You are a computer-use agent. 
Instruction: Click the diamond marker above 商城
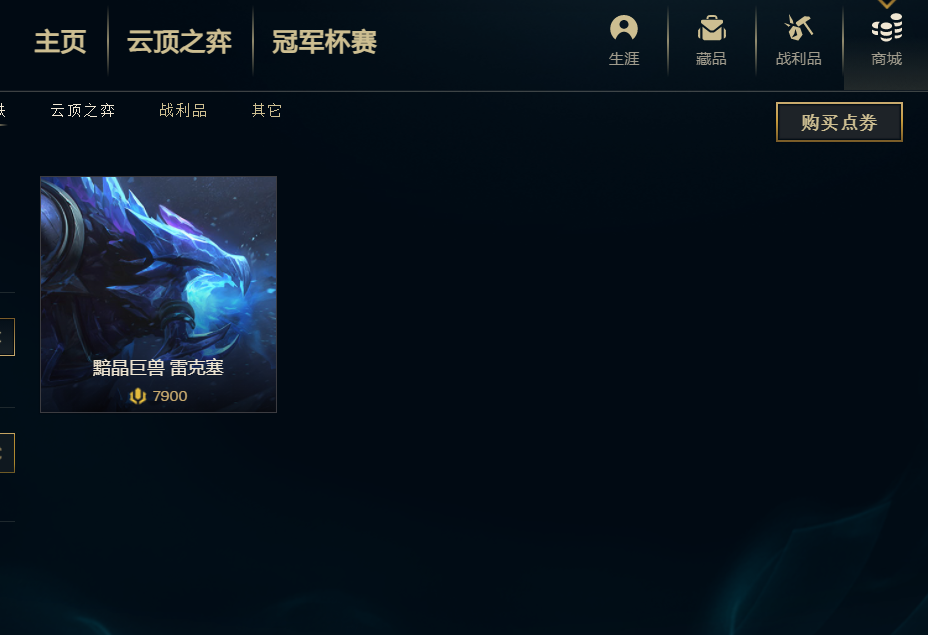tap(886, 4)
